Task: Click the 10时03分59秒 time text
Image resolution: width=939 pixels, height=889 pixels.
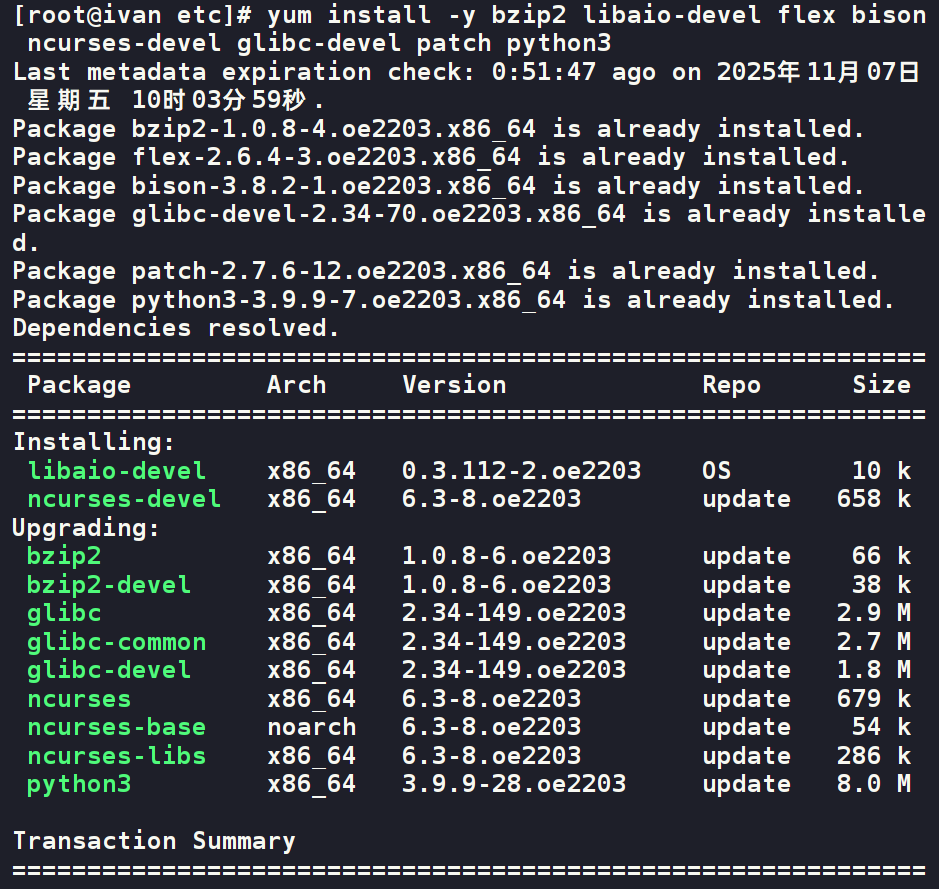Action: click(x=219, y=100)
